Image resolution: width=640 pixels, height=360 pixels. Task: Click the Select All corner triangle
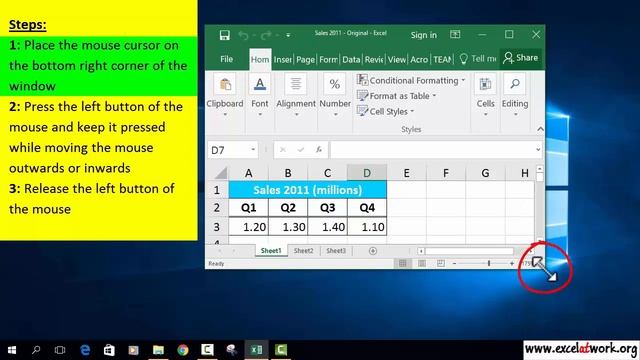(x=221, y=173)
